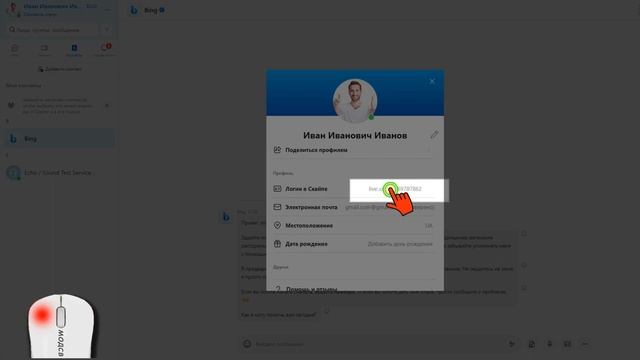Click the Логин в Скайпе ID card icon
Viewport: 640px width, 360px height.
point(278,189)
